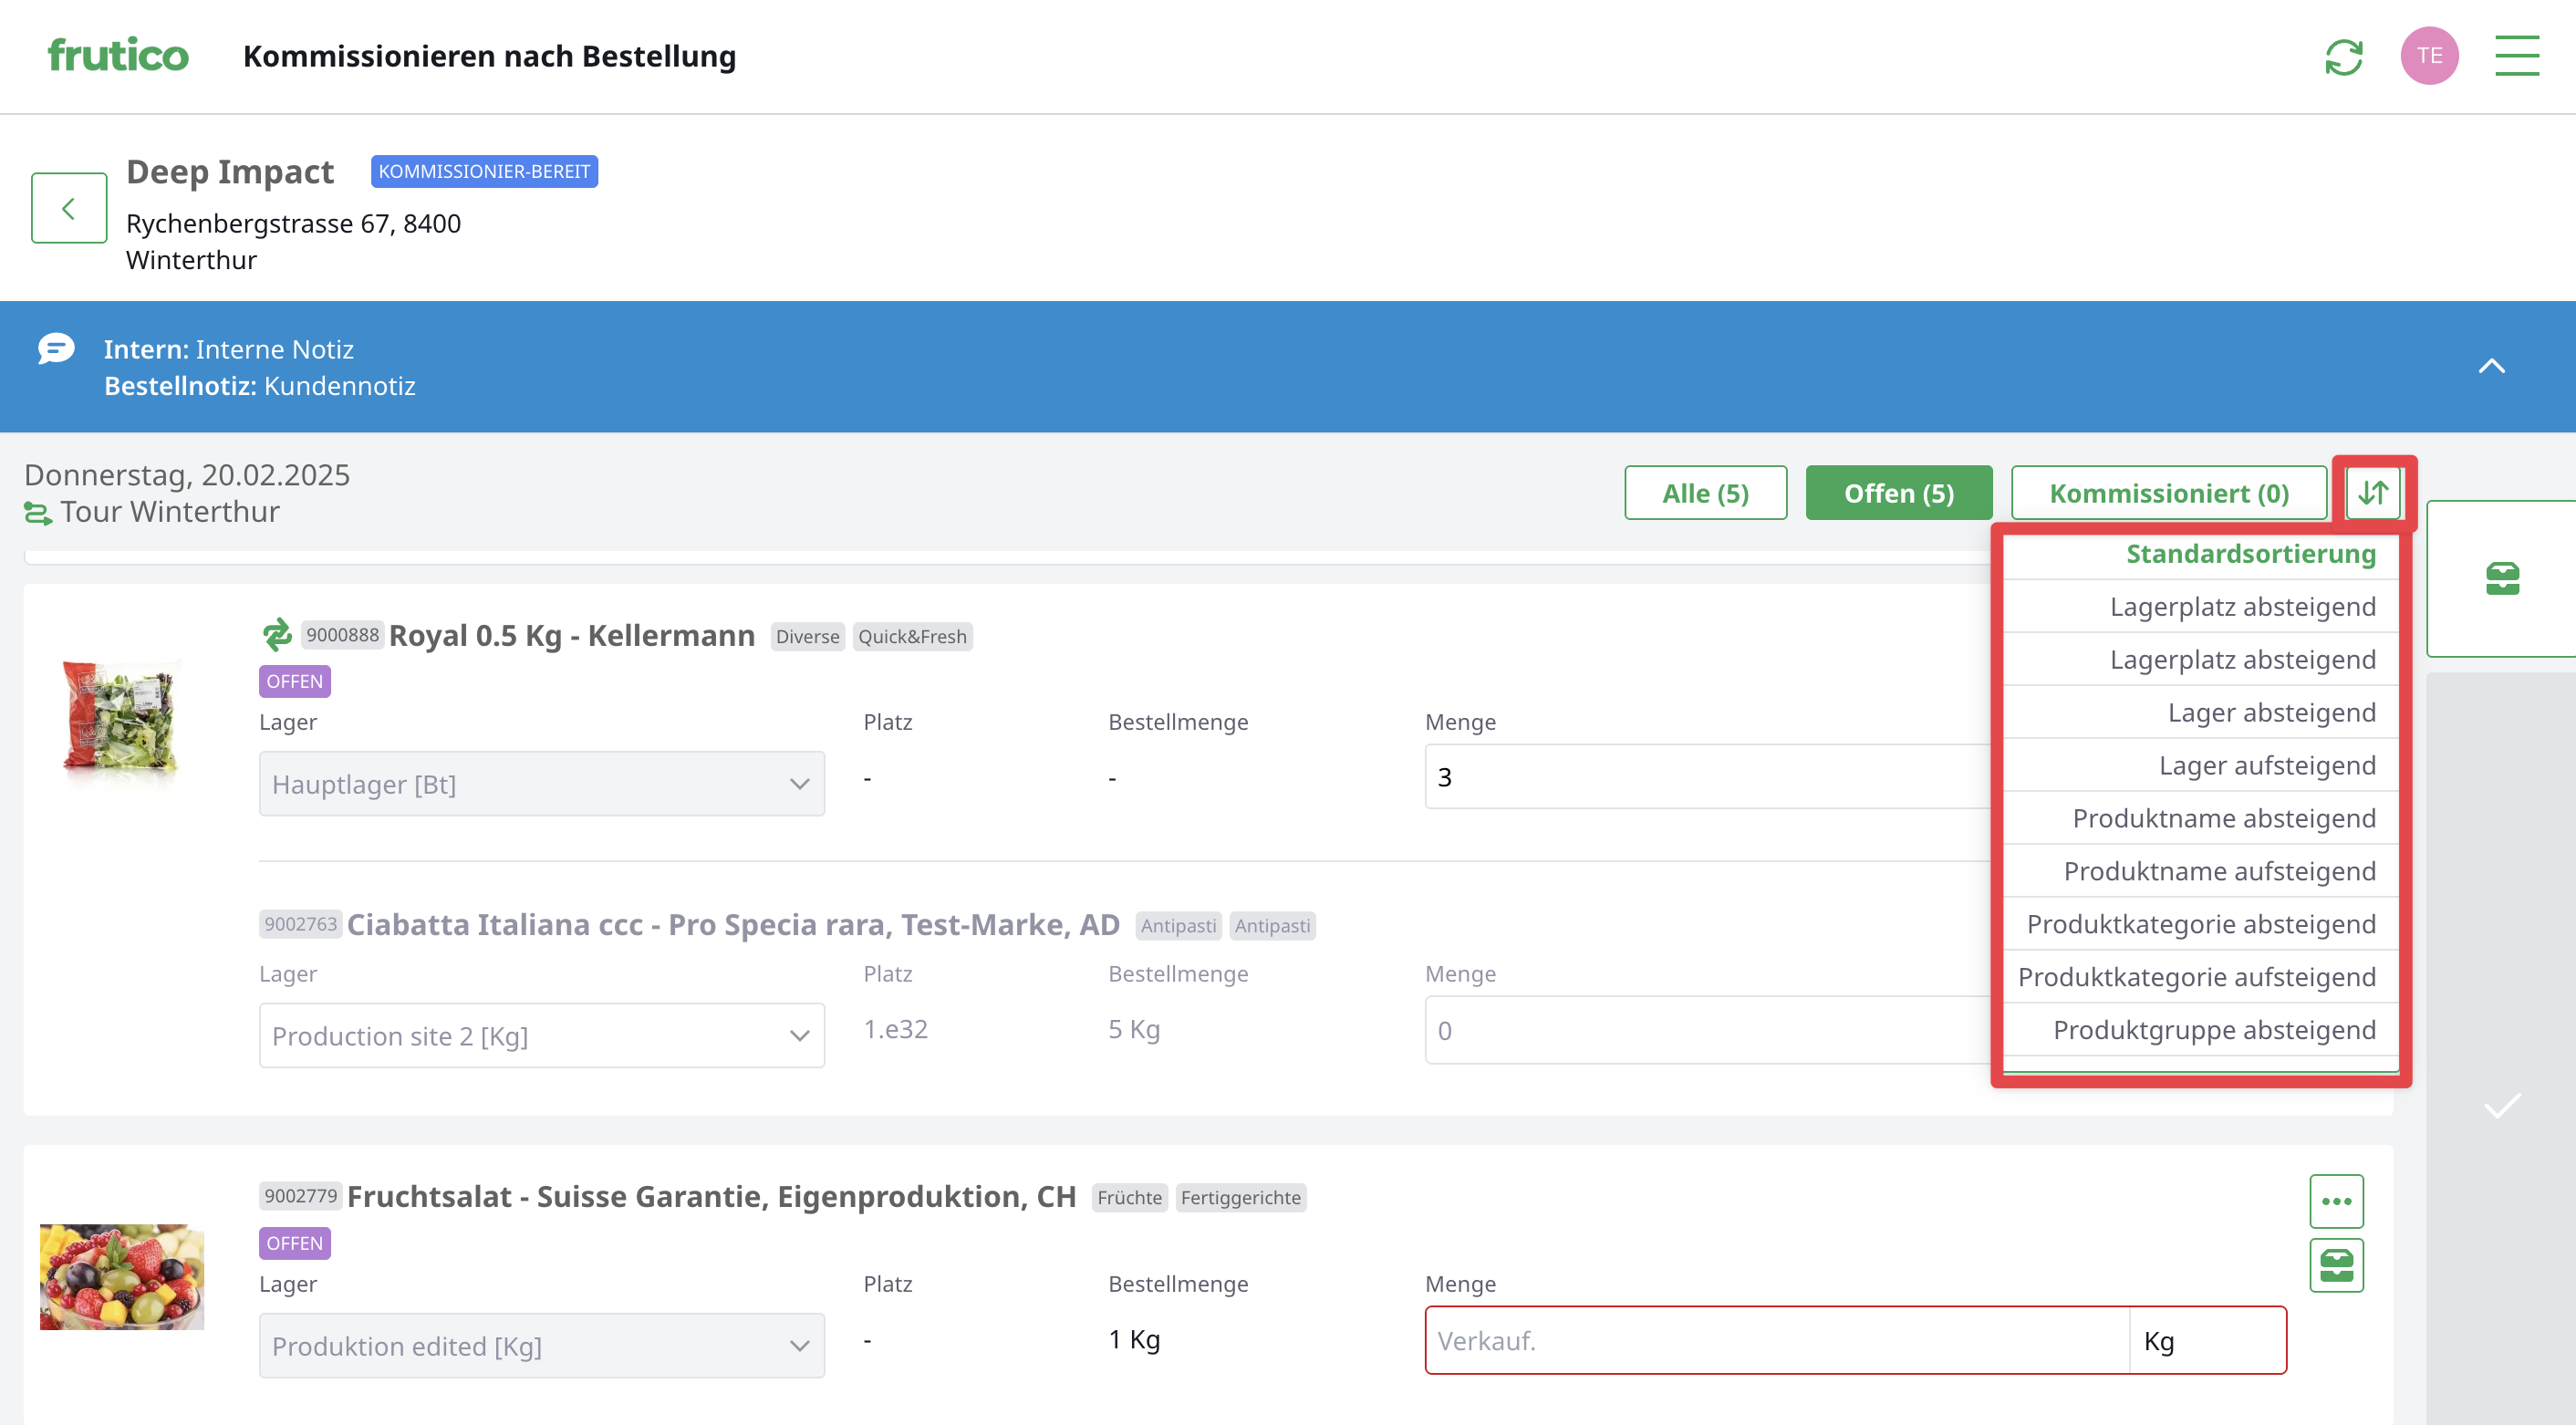The width and height of the screenshot is (2576, 1425).
Task: Click the Fruchtsalat product thumbnail
Action: (122, 1276)
